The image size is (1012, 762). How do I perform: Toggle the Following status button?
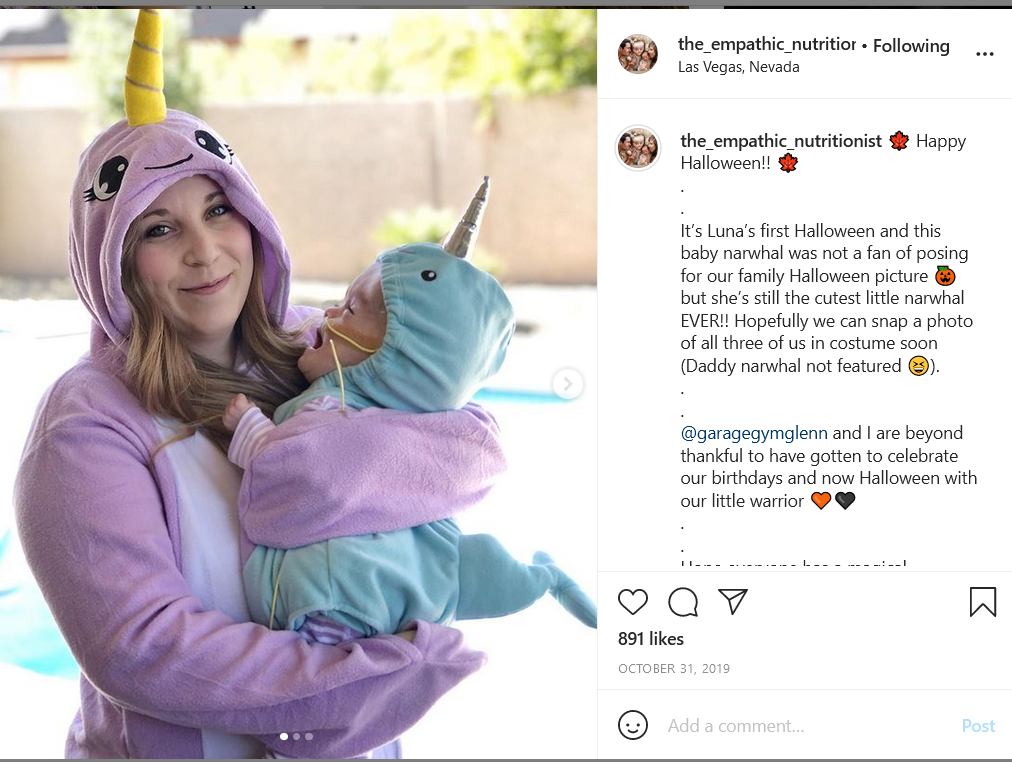911,46
